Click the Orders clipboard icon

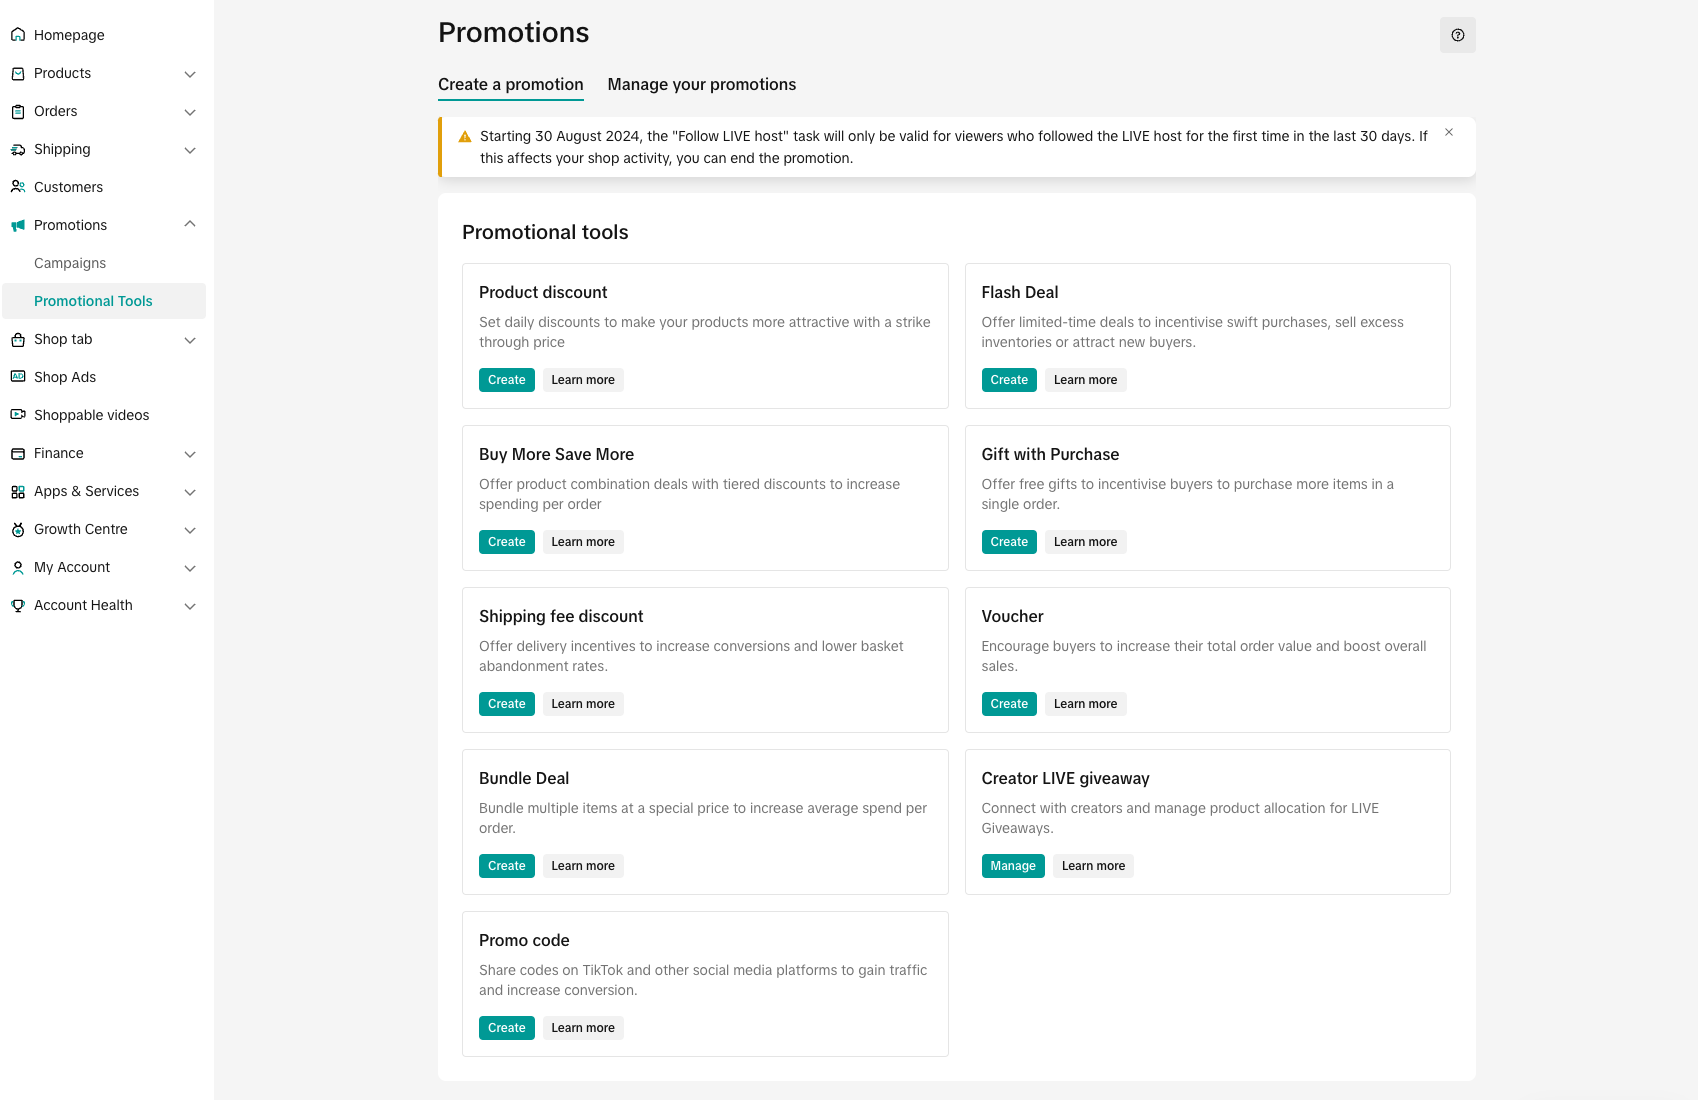point(18,111)
